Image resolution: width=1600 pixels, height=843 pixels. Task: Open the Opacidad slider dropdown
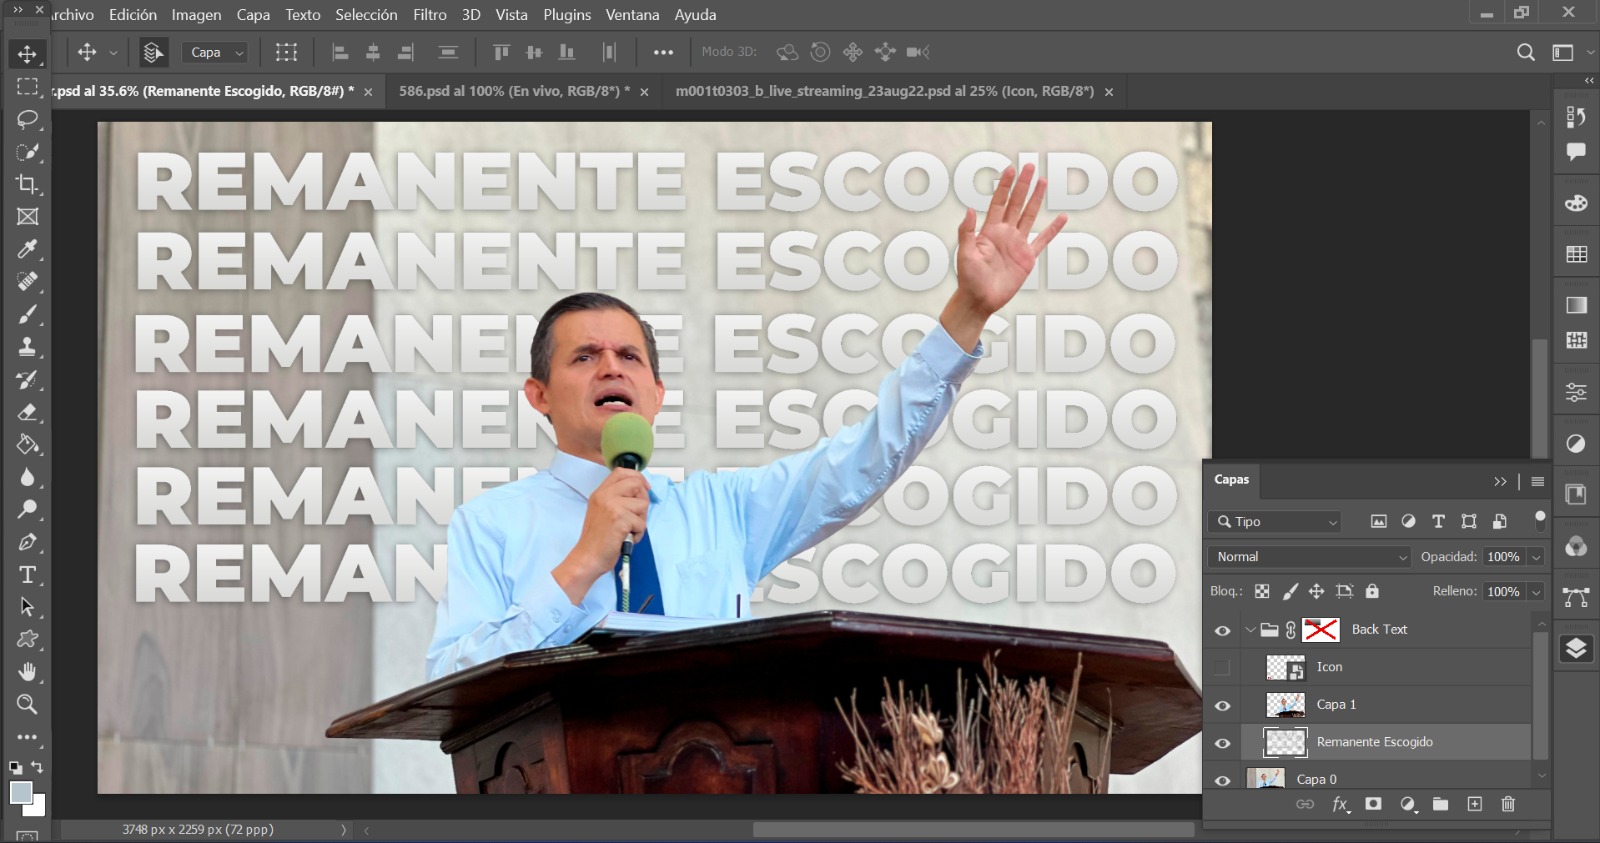[x=1536, y=557]
